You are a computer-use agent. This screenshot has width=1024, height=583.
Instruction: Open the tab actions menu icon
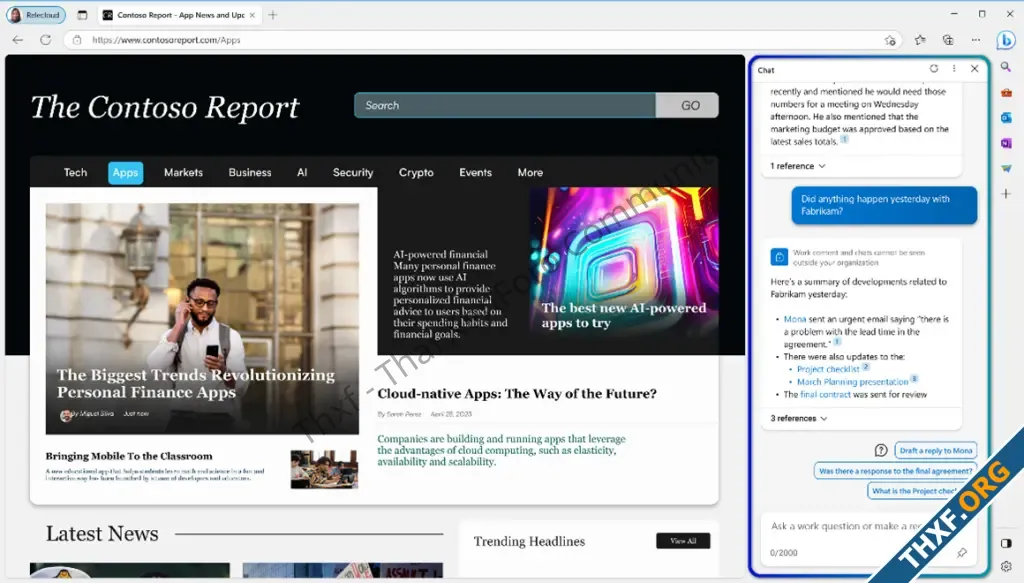pos(82,15)
